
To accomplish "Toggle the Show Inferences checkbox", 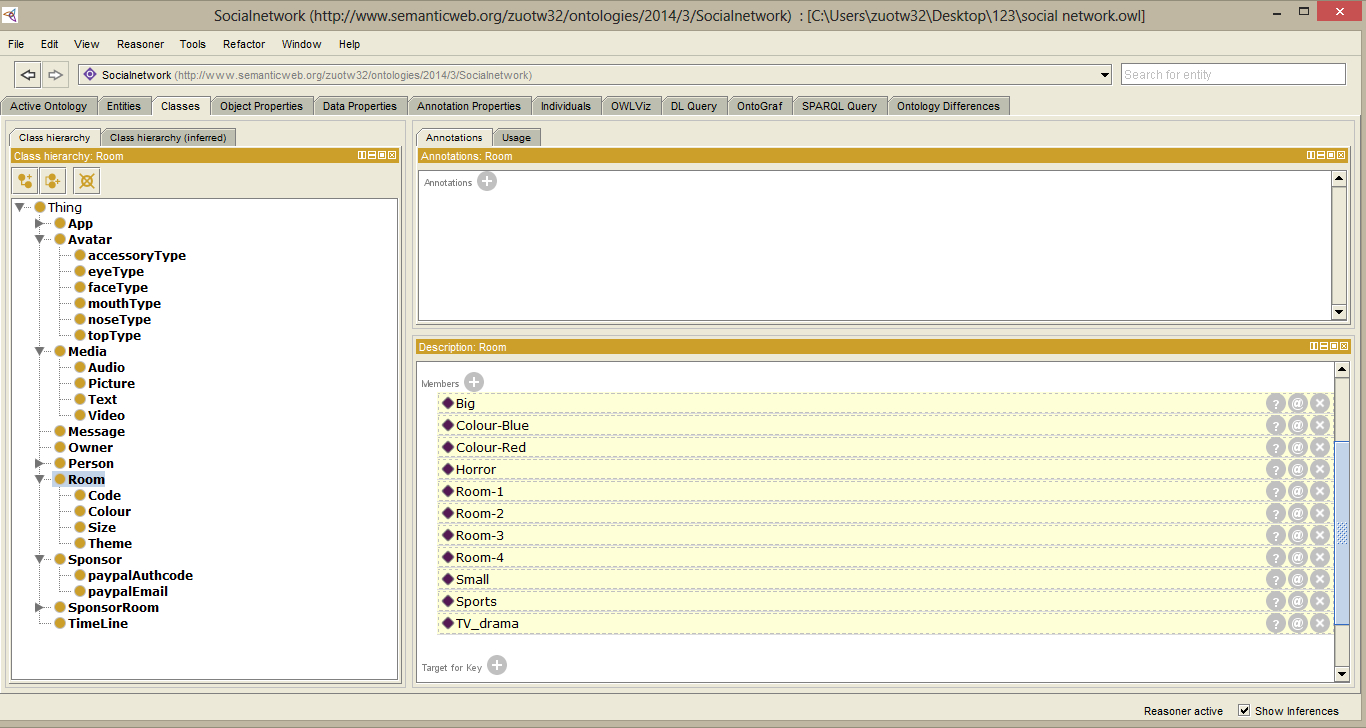I will (x=1244, y=710).
